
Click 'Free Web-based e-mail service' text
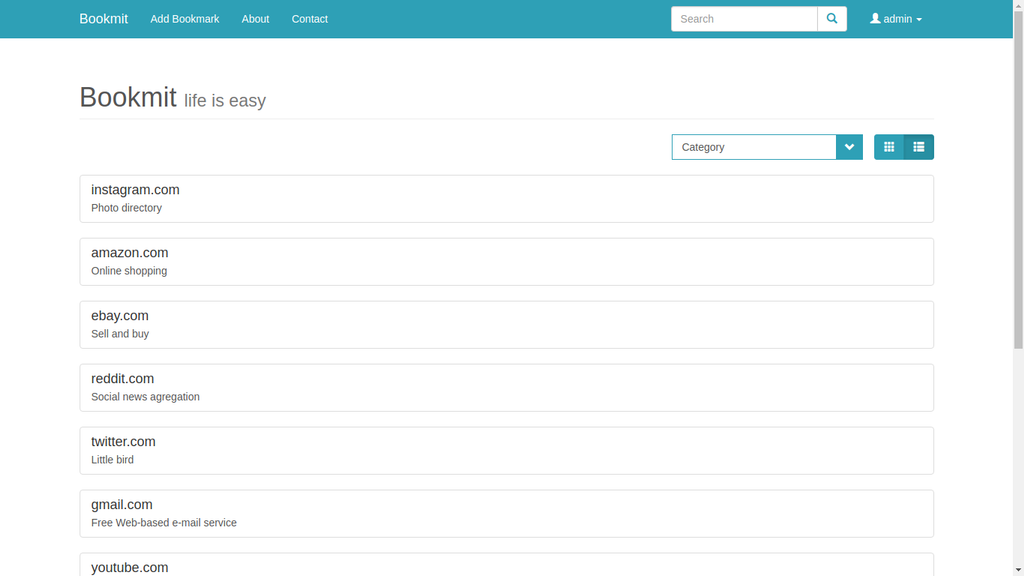(x=163, y=522)
